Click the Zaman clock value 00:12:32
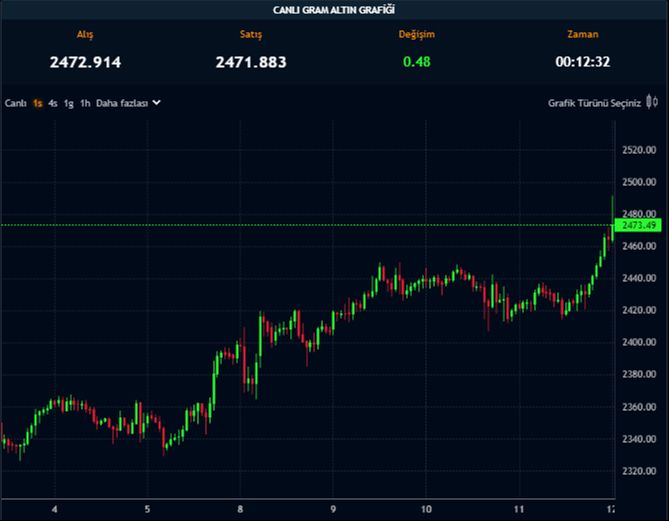Screen dimensions: 669x521 (583, 62)
